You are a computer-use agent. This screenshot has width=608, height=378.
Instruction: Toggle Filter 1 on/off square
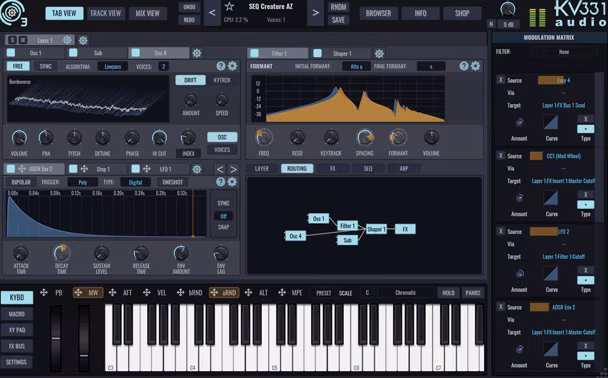click(254, 53)
